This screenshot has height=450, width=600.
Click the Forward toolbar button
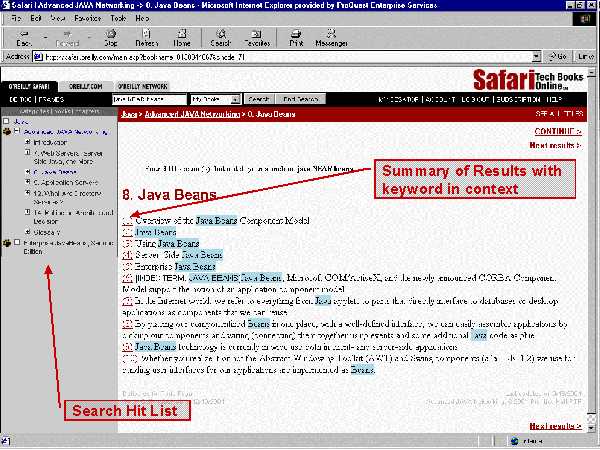pyautogui.click(x=67, y=38)
